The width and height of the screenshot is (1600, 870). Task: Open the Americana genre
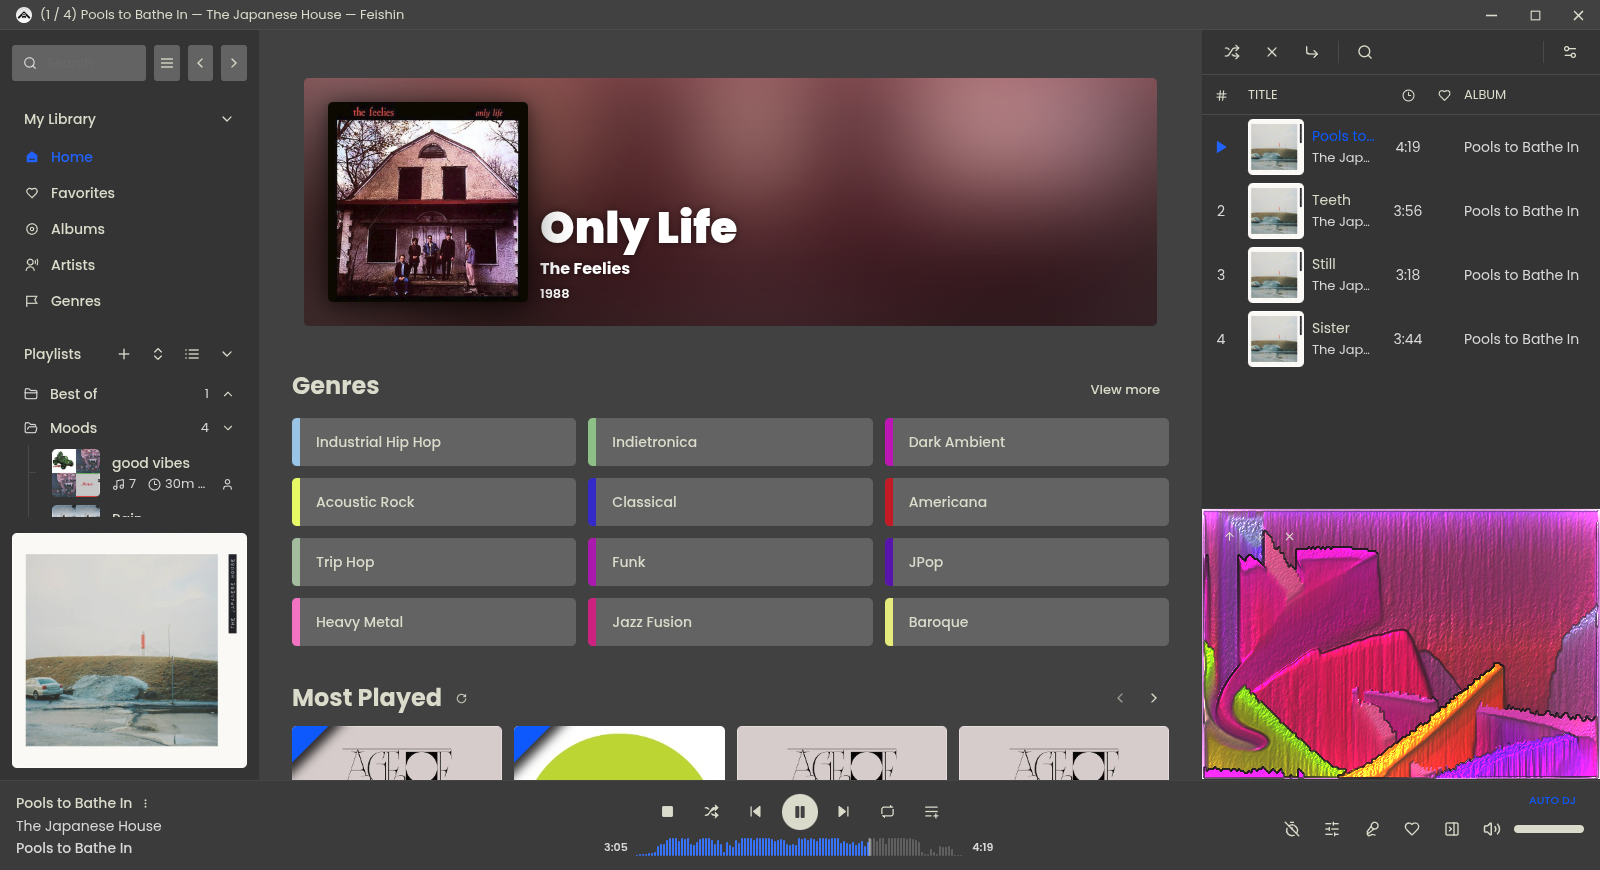tap(1027, 502)
